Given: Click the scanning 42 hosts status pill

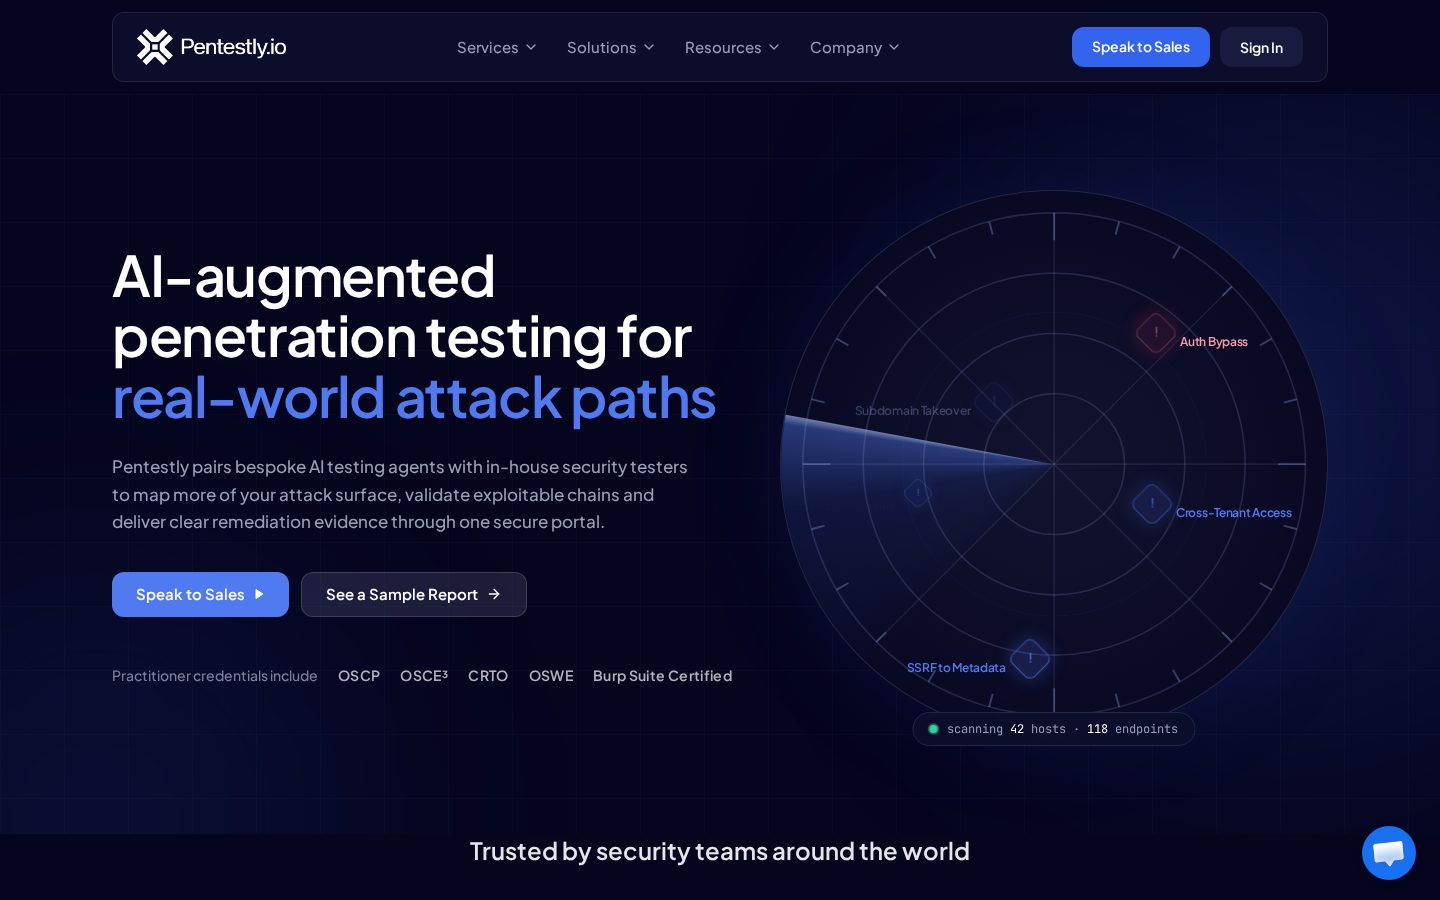Looking at the screenshot, I should (x=1054, y=729).
